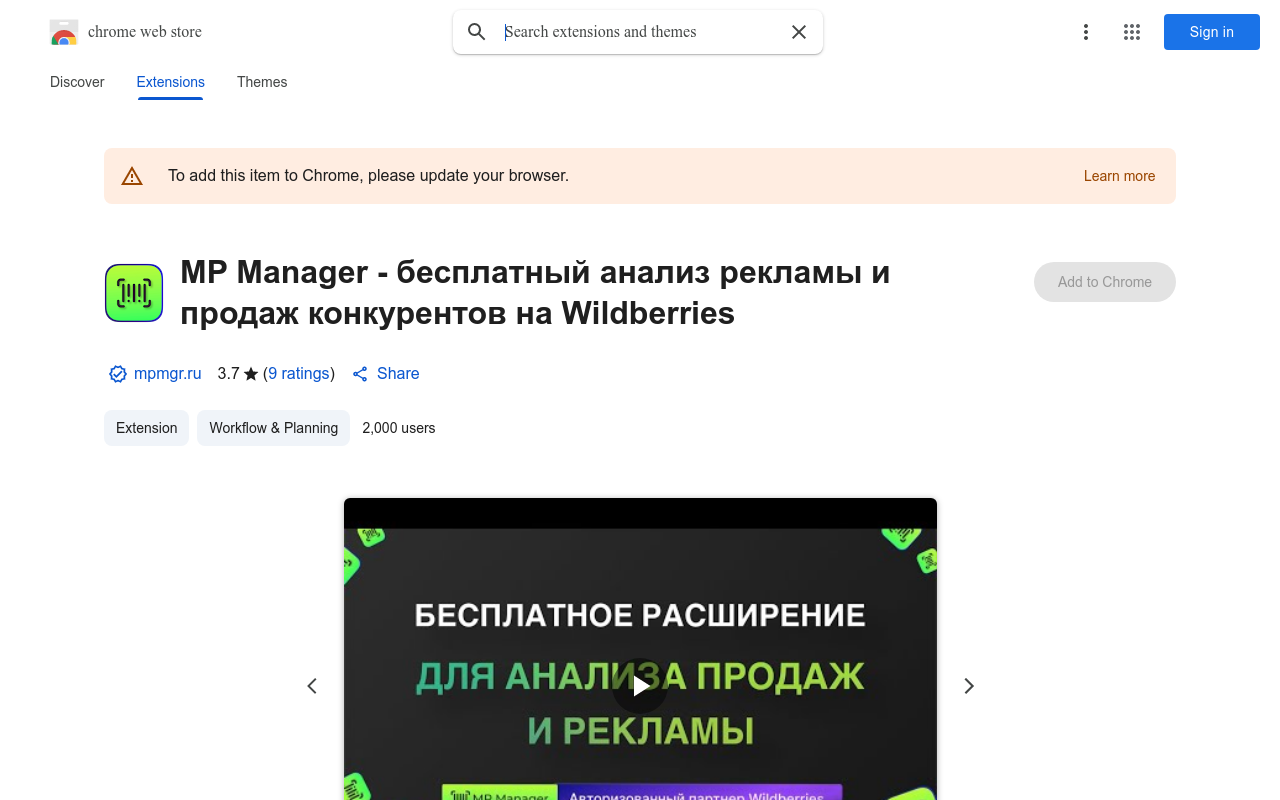The width and height of the screenshot is (1280, 800).
Task: Click the search magnifier icon
Action: pyautogui.click(x=477, y=32)
